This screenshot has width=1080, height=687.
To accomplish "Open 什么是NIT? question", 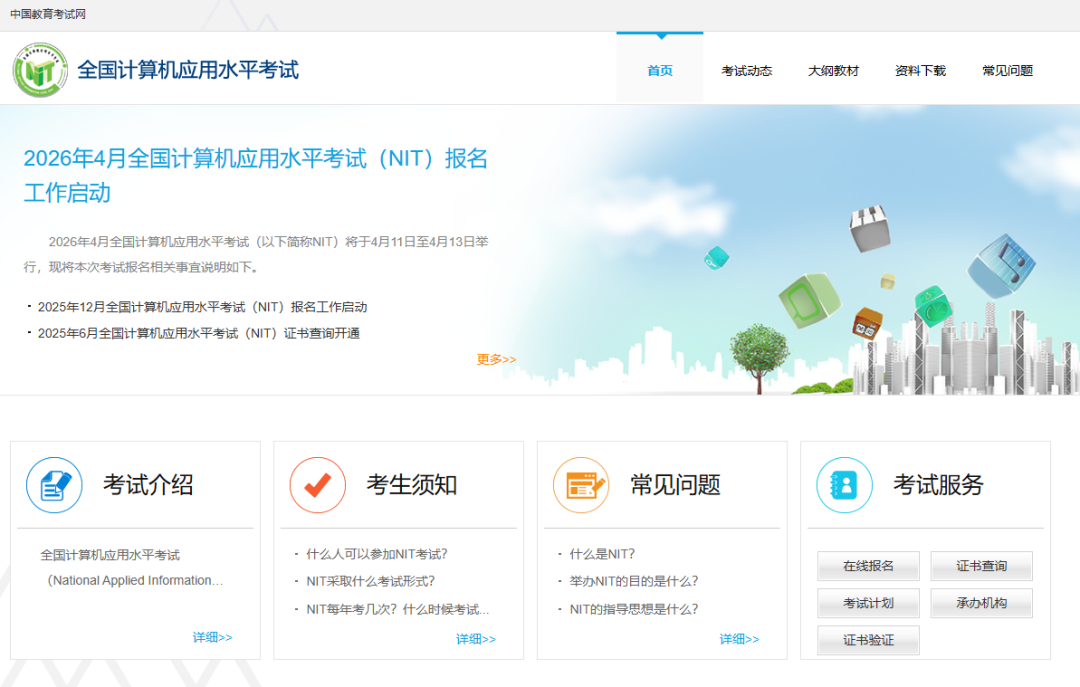I will [602, 554].
